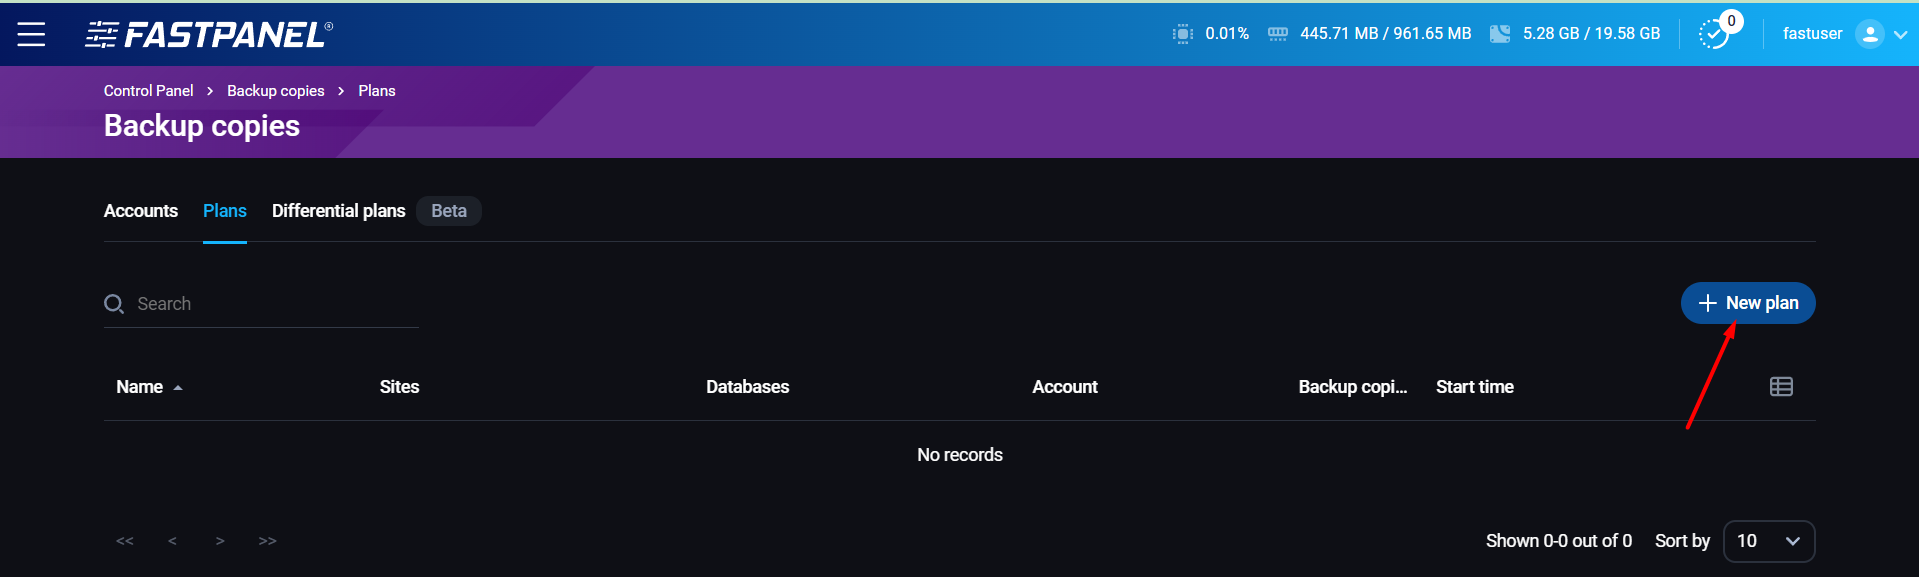
Task: Sort the table by Name column
Action: (x=140, y=387)
